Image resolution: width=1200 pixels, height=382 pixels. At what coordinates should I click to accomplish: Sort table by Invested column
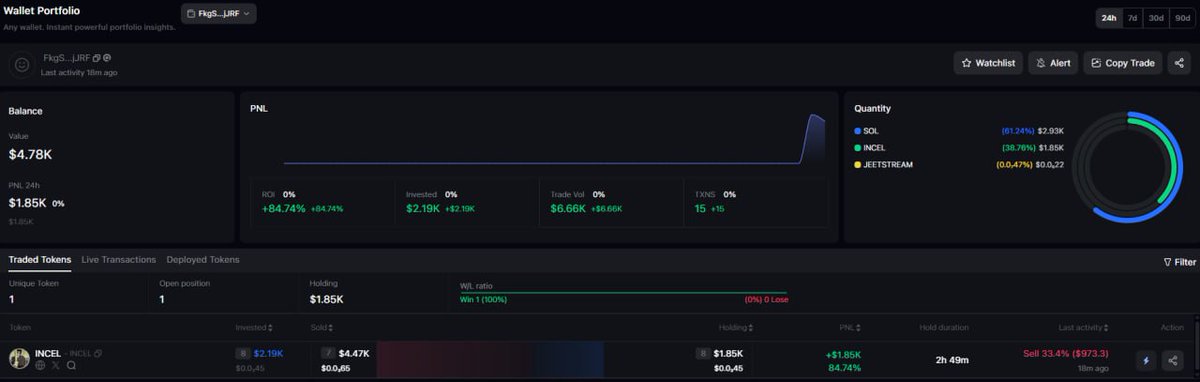[x=255, y=327]
